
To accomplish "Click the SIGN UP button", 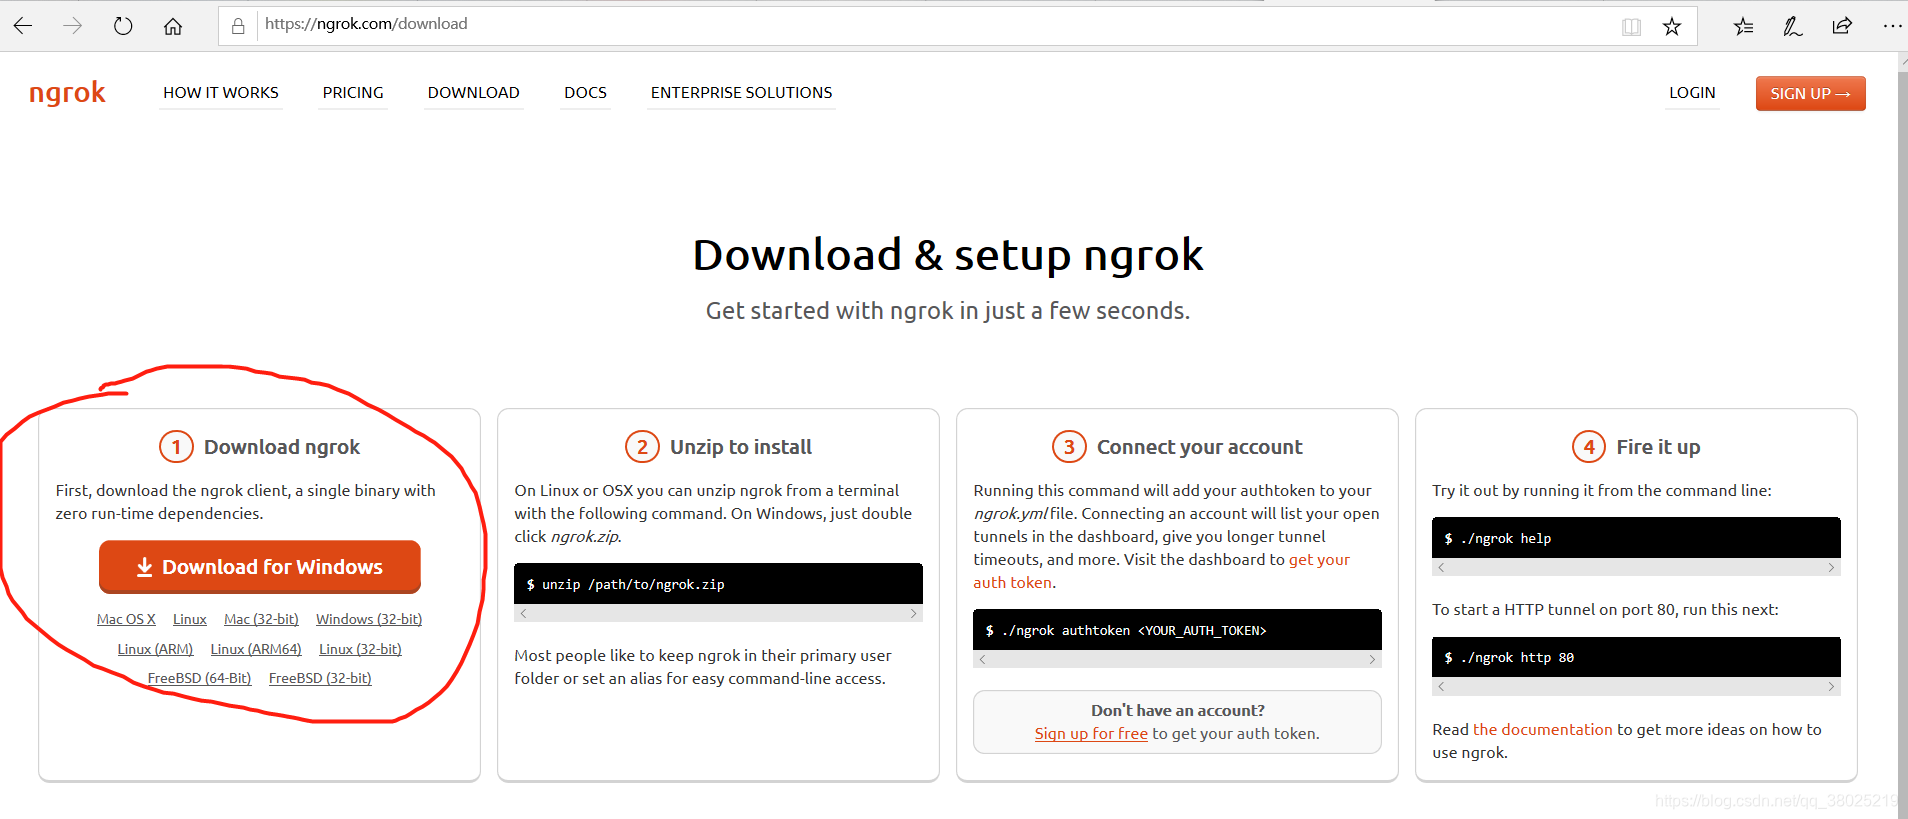I will (x=1810, y=93).
